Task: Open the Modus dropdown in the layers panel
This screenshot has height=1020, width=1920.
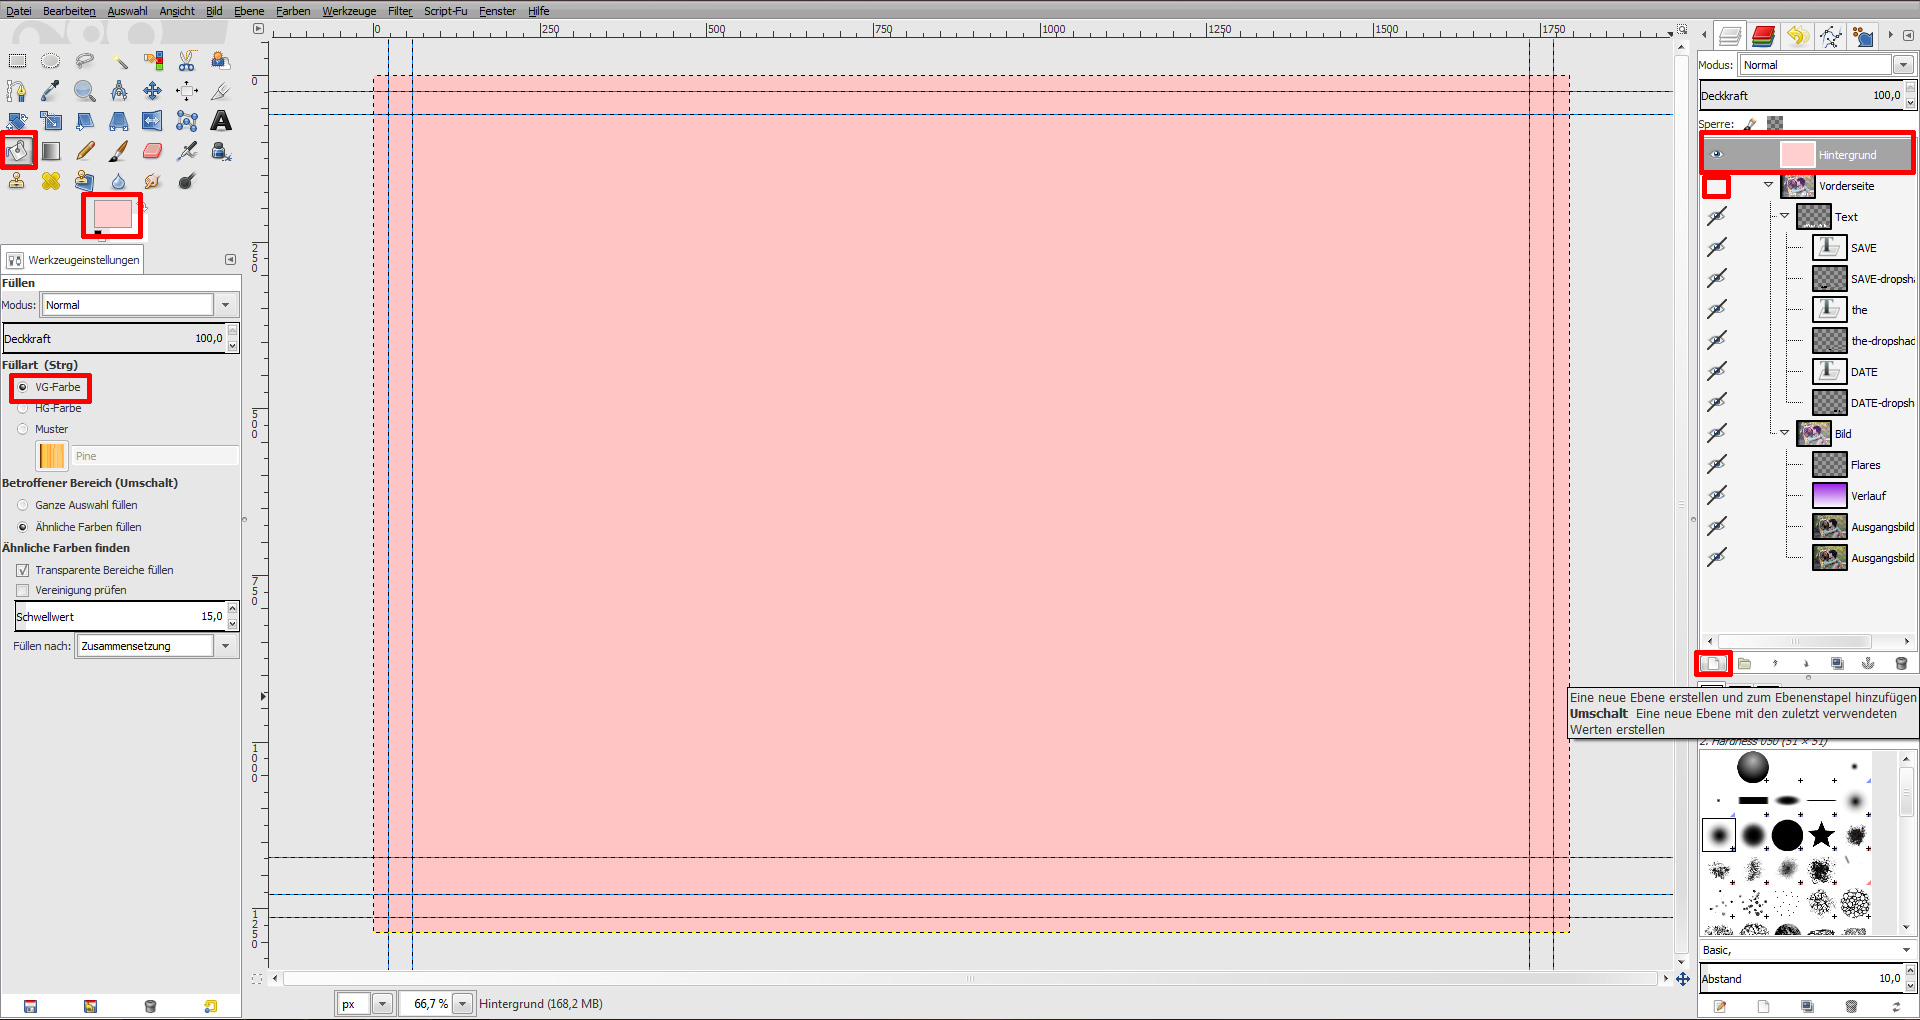Action: click(1903, 64)
